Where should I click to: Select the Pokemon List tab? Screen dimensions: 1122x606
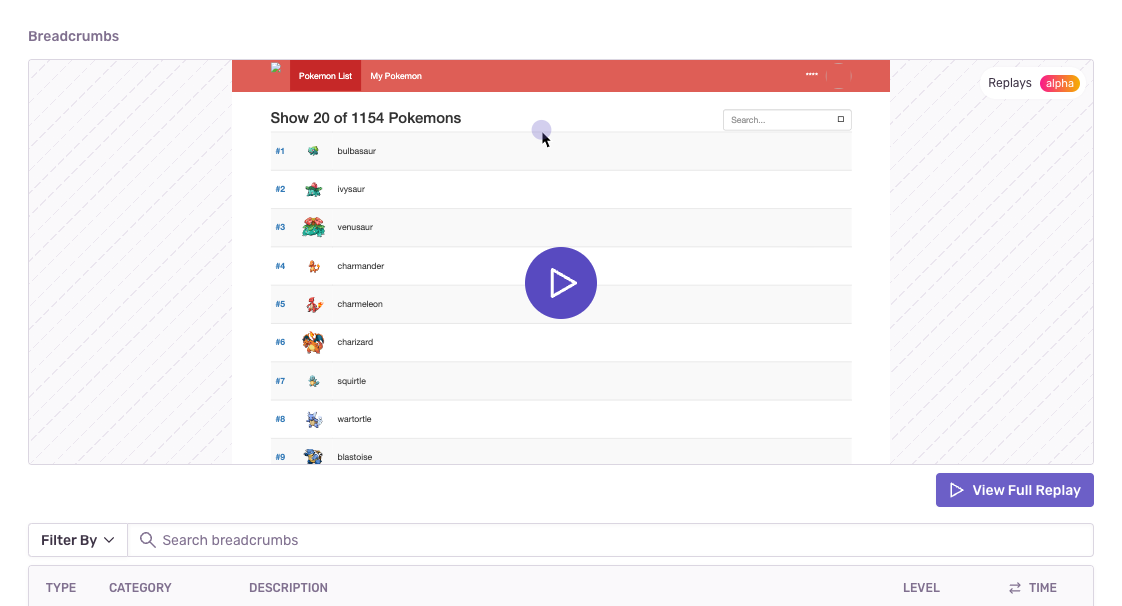click(x=324, y=75)
